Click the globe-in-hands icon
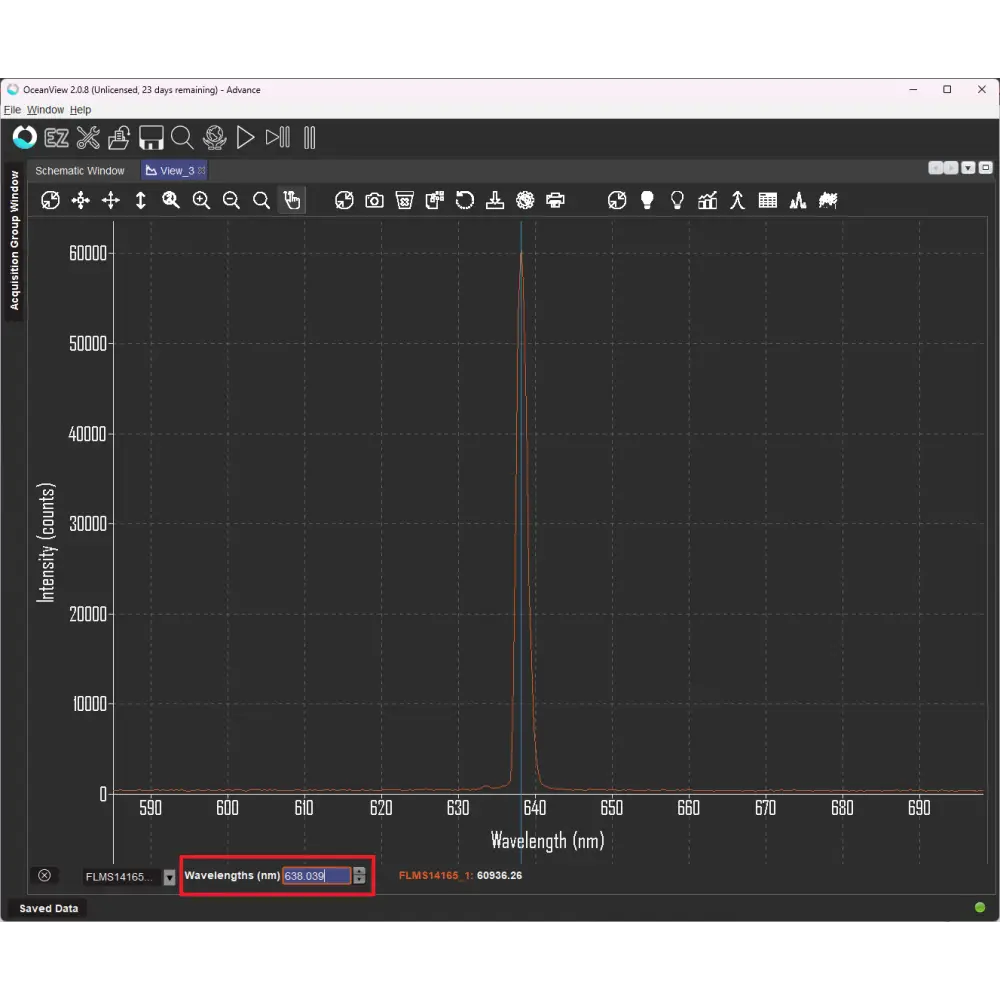The image size is (1000, 1000). tap(214, 138)
